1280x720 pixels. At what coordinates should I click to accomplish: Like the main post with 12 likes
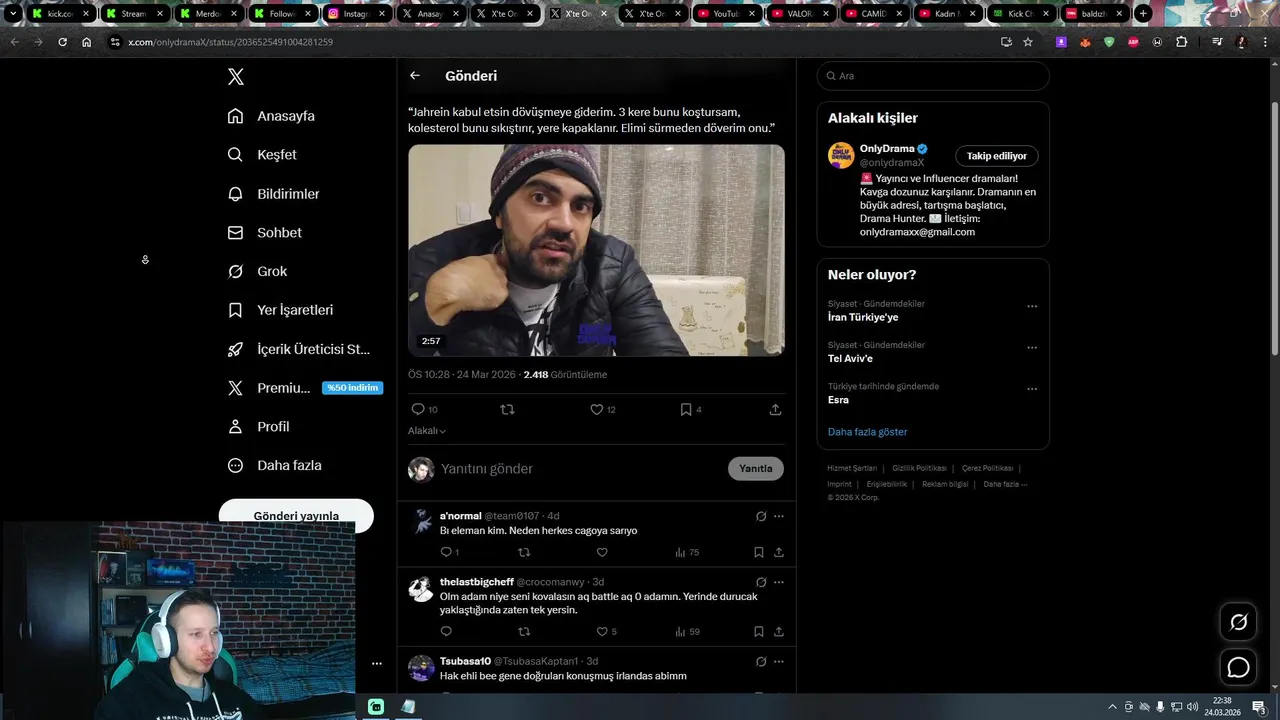click(x=597, y=410)
